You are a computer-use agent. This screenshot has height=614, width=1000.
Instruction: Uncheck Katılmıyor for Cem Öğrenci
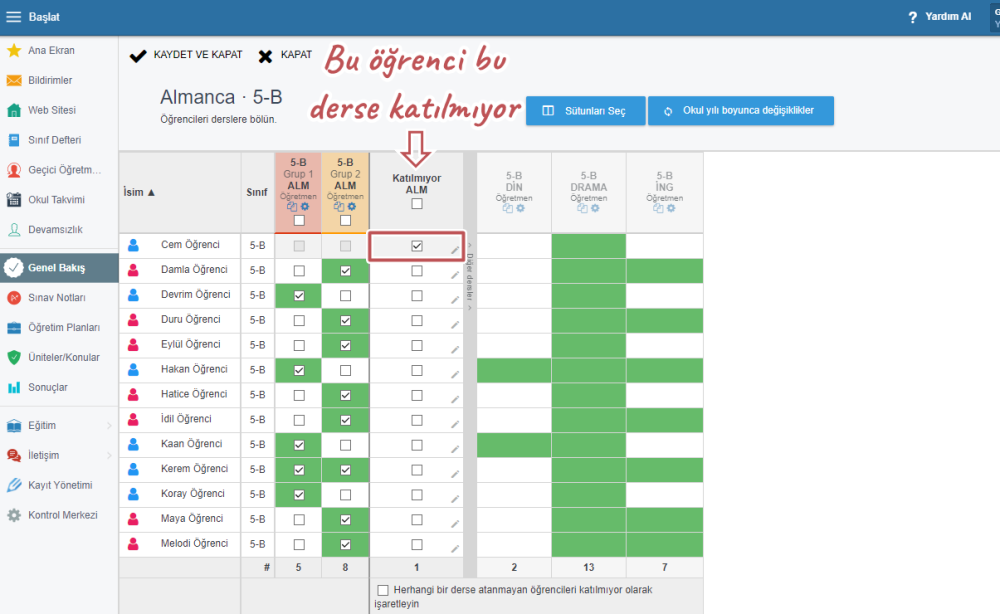click(x=417, y=246)
